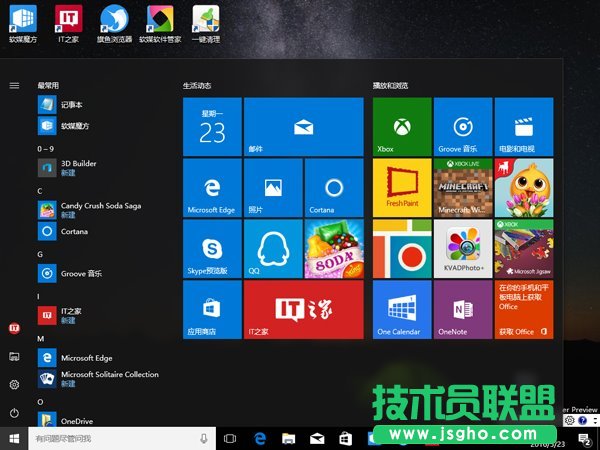Open the hamburger menu in Start

[x=14, y=85]
